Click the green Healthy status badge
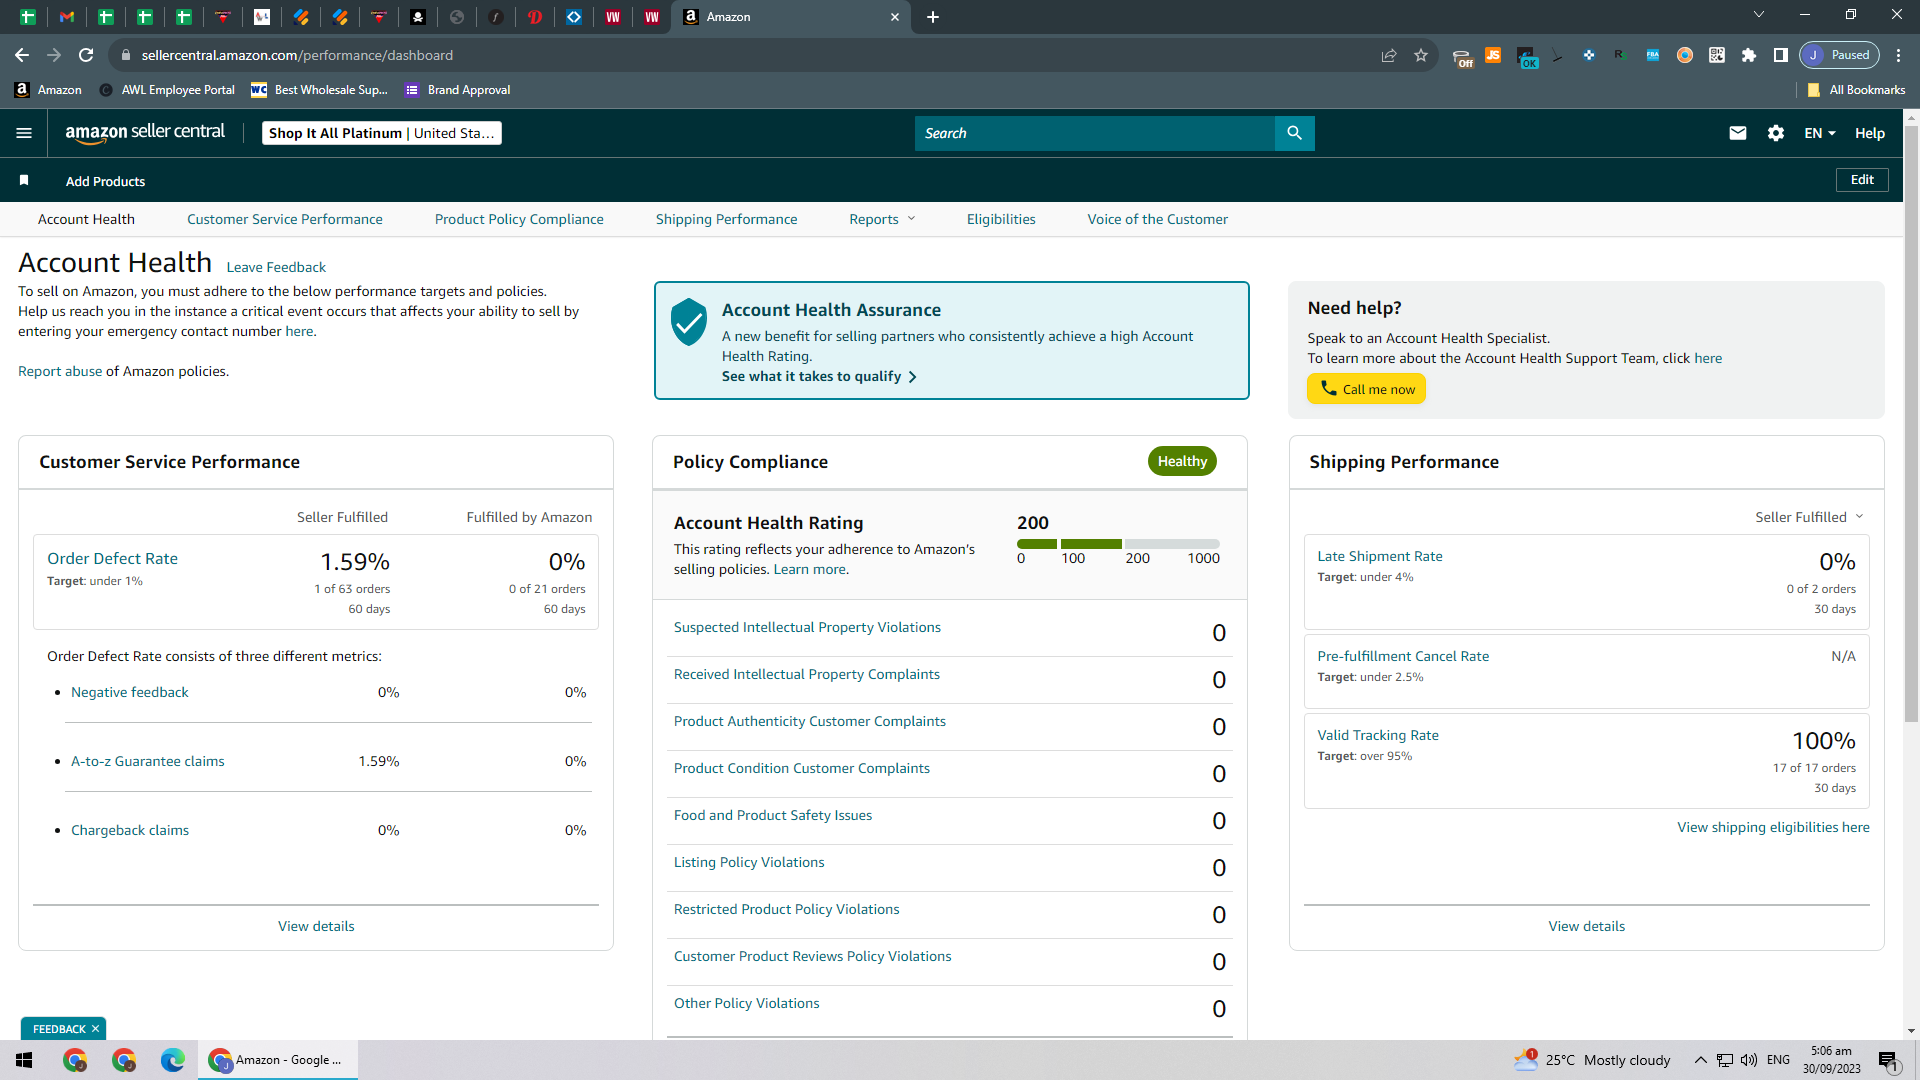1920x1080 pixels. [1182, 461]
